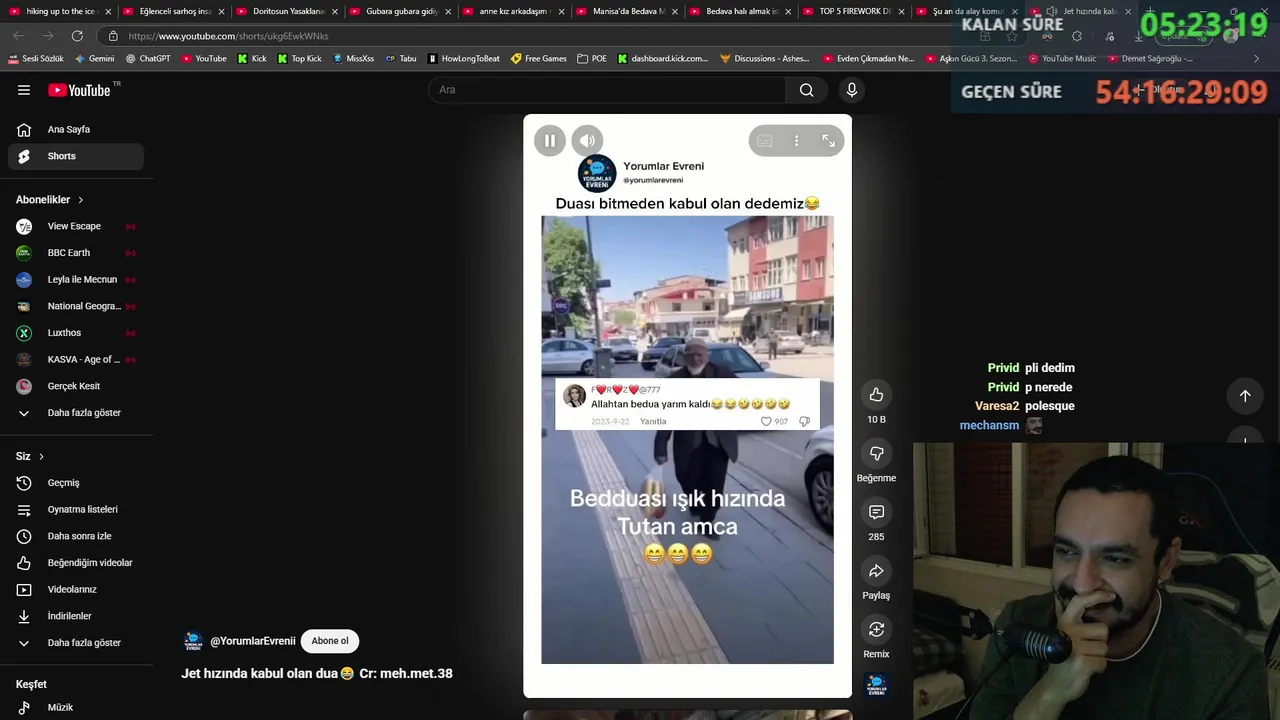This screenshot has height=720, width=1280.
Task: Dislike the Short using Beğenme button
Action: pyautogui.click(x=876, y=454)
